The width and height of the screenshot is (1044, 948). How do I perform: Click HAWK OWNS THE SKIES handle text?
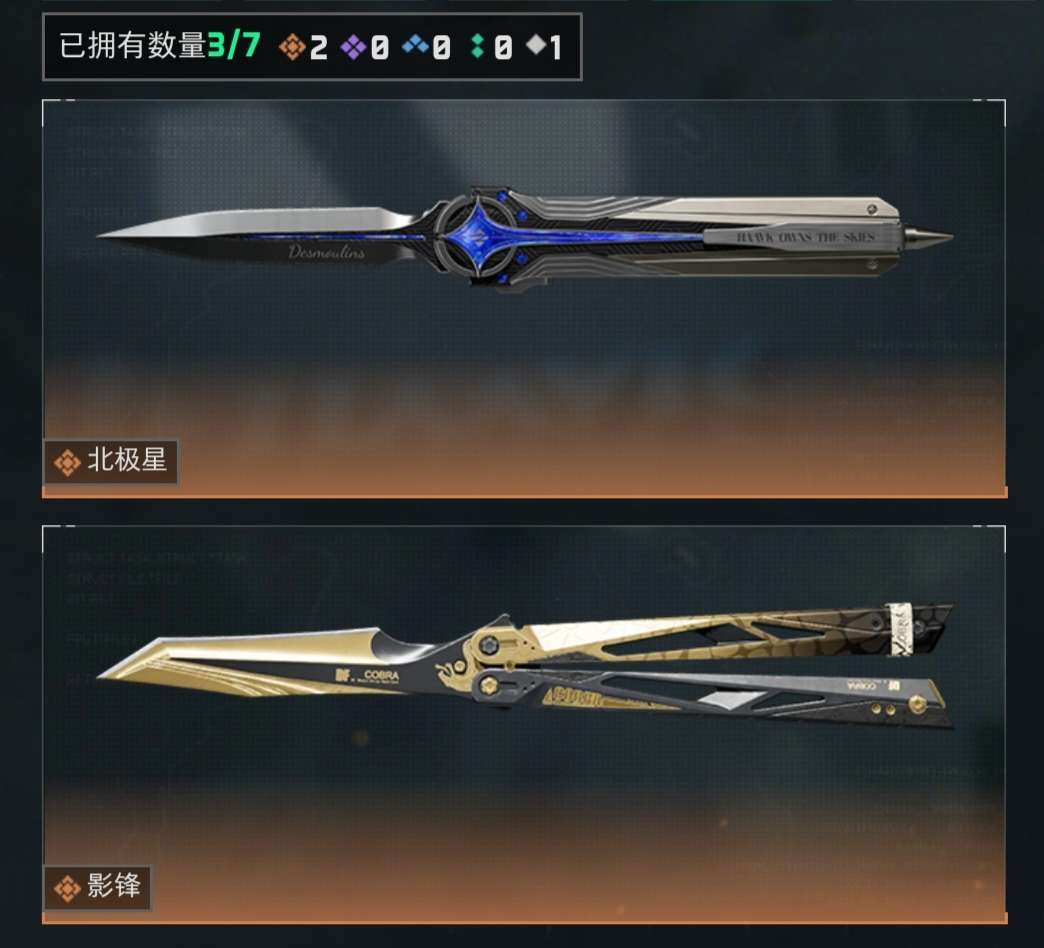click(805, 237)
